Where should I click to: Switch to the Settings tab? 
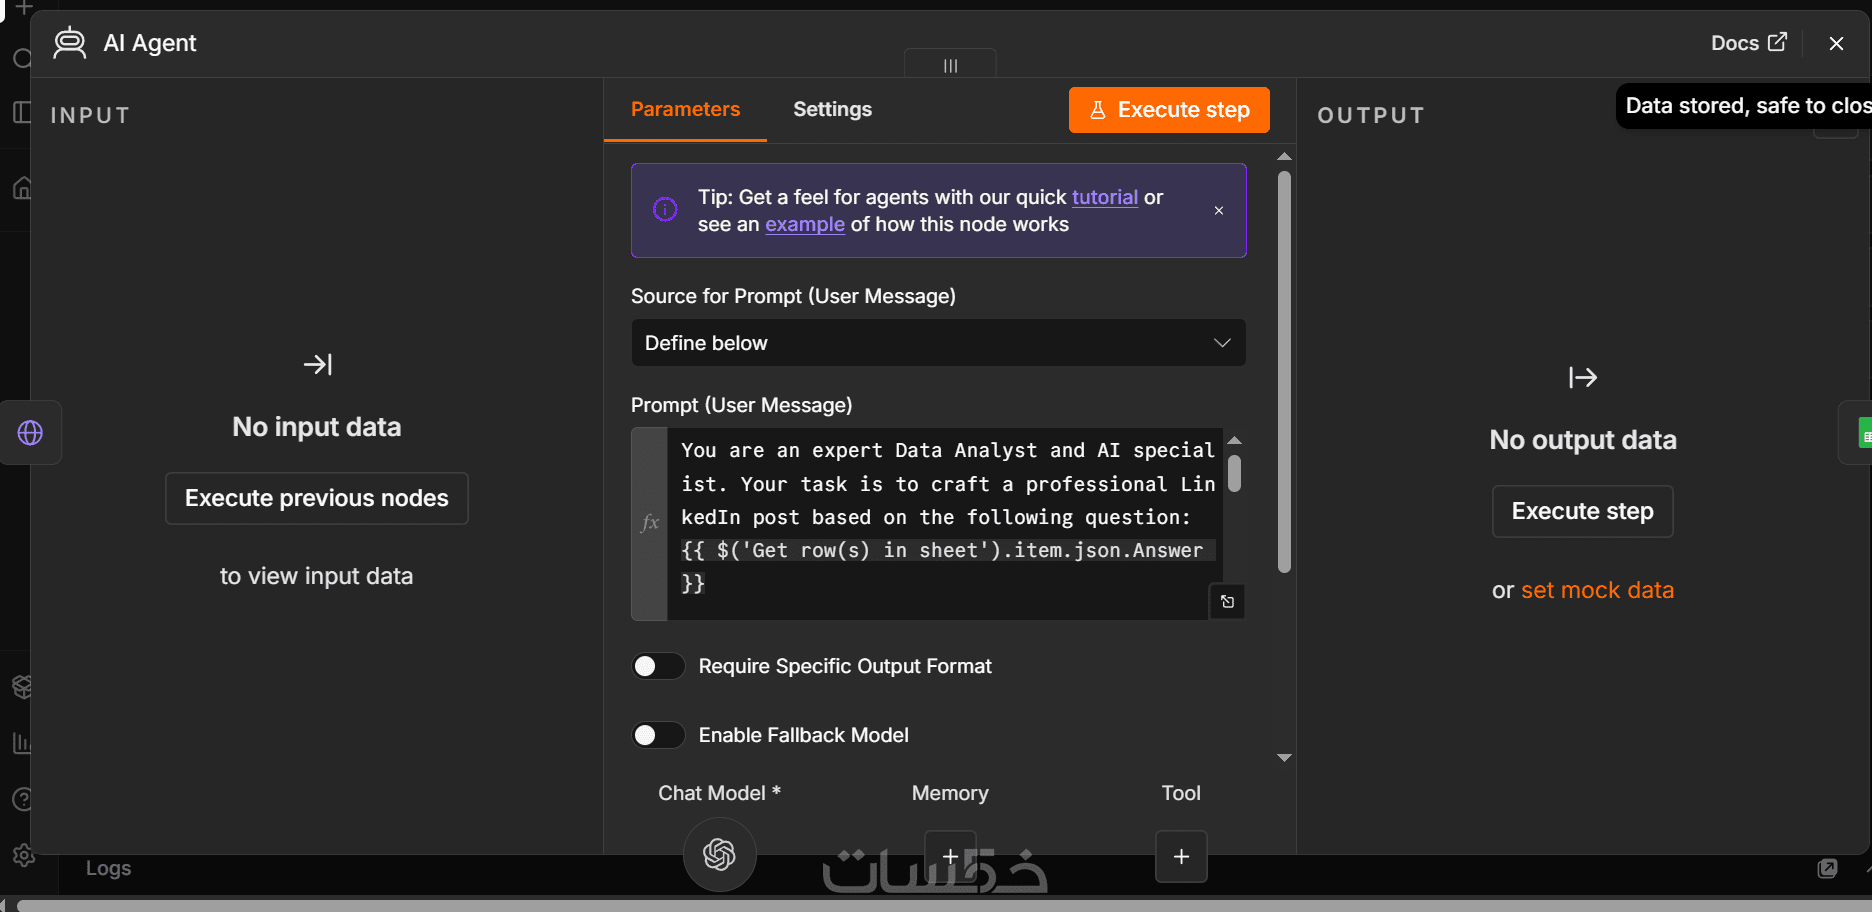[x=832, y=109]
